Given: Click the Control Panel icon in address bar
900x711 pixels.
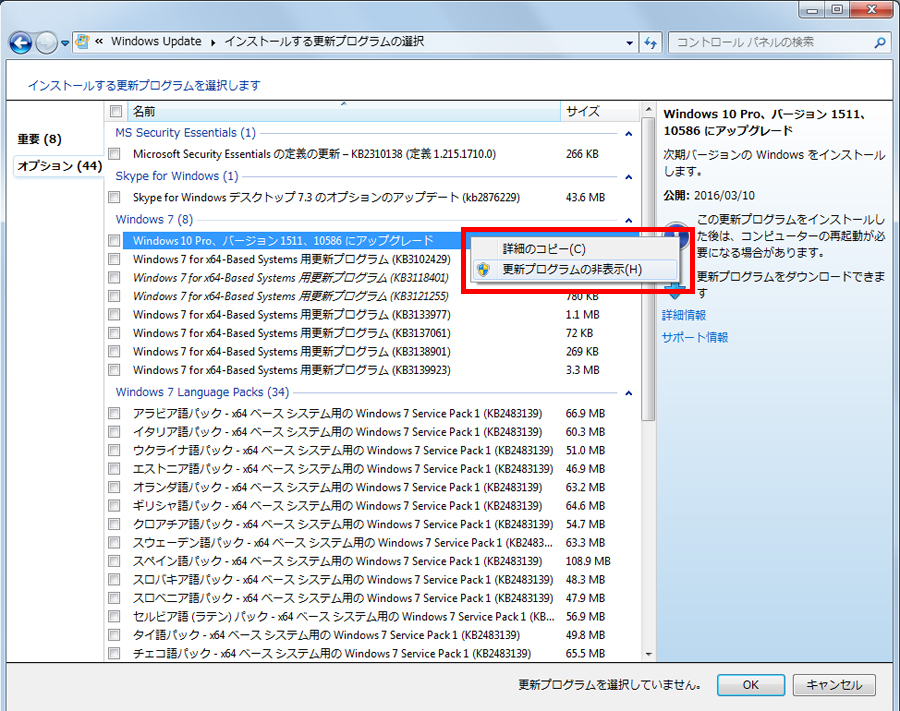Looking at the screenshot, I should point(83,41).
